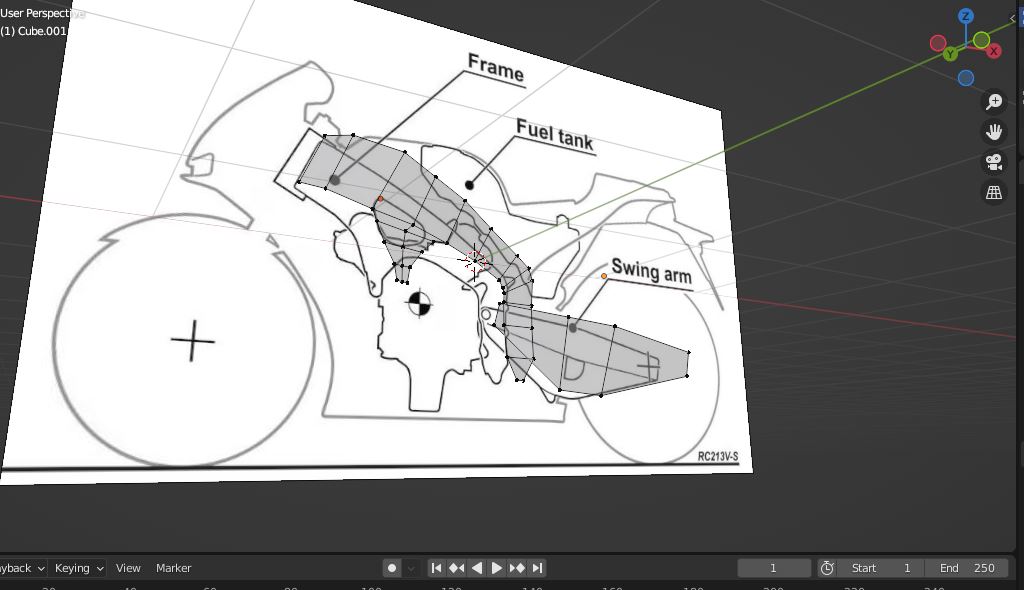Click the current frame field showing 1

pyautogui.click(x=774, y=568)
